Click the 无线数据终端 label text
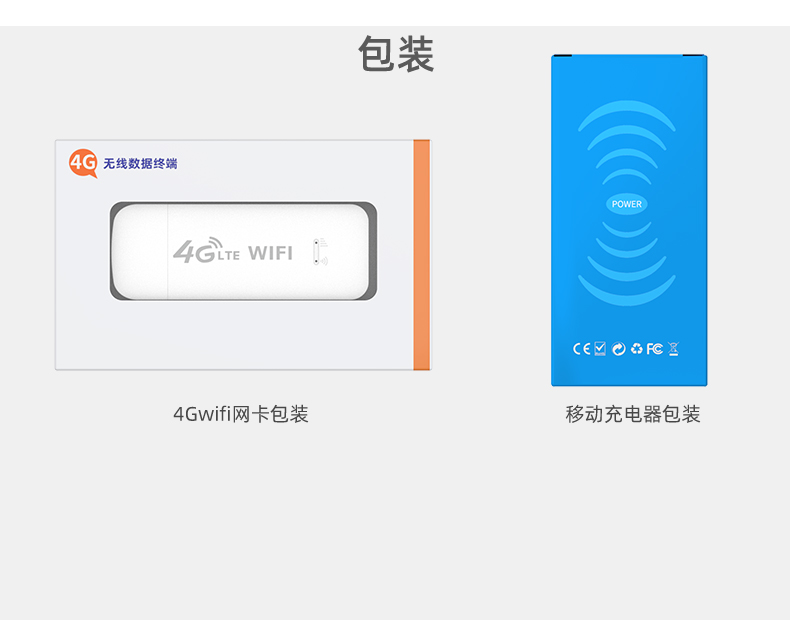This screenshot has width=790, height=620. (140, 164)
